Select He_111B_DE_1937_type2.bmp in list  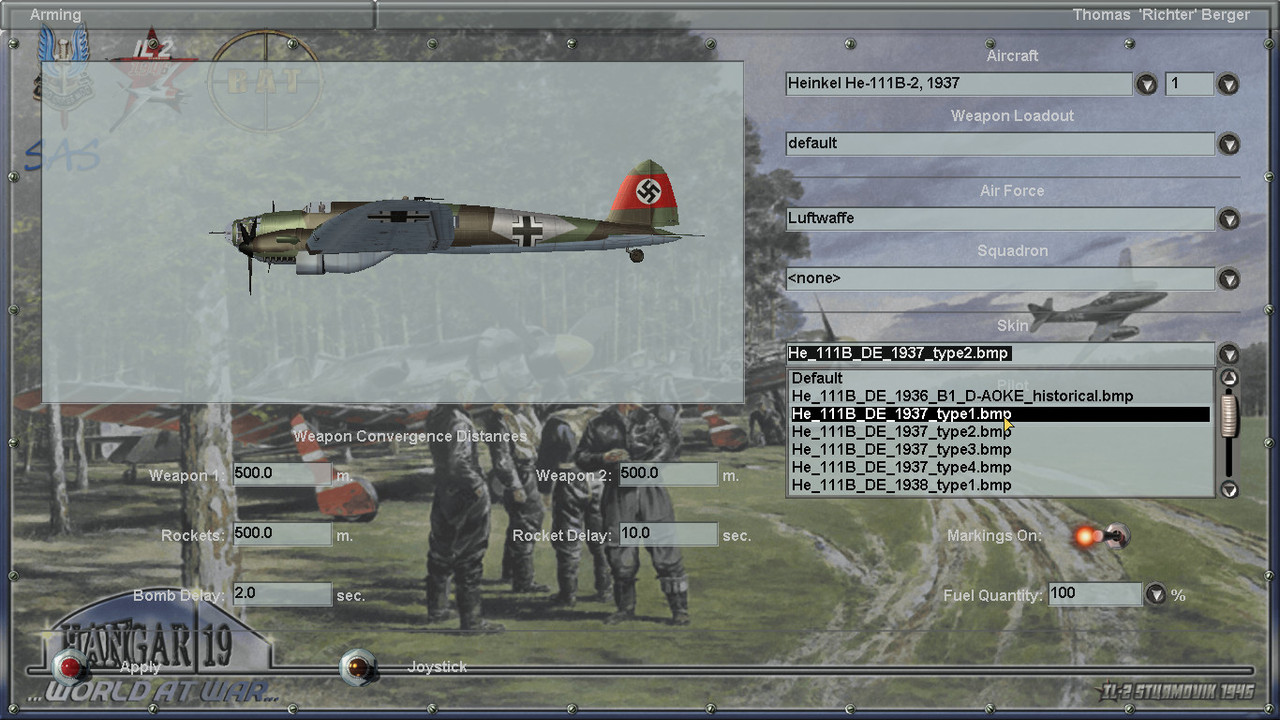click(x=1000, y=432)
